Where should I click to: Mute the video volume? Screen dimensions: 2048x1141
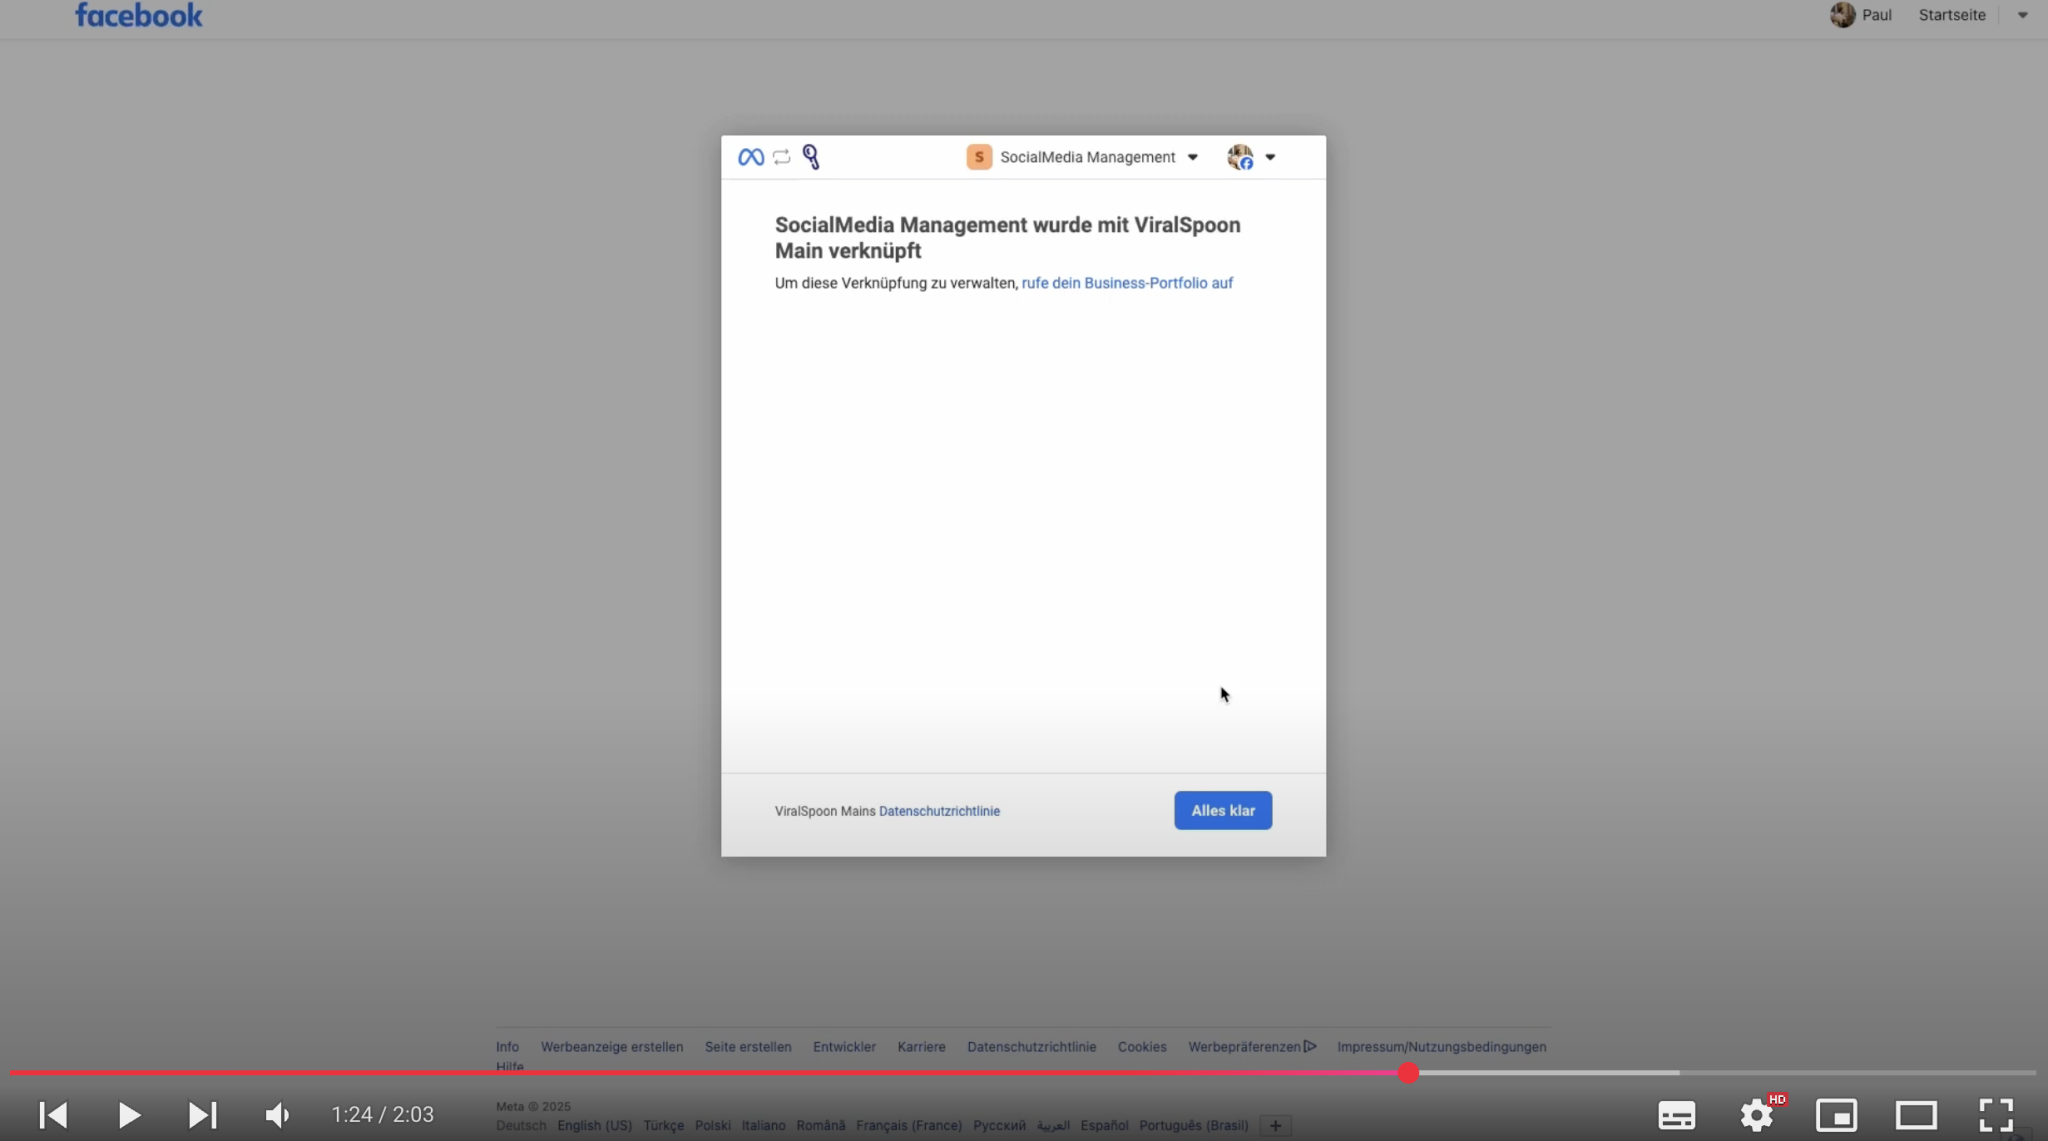pyautogui.click(x=277, y=1114)
